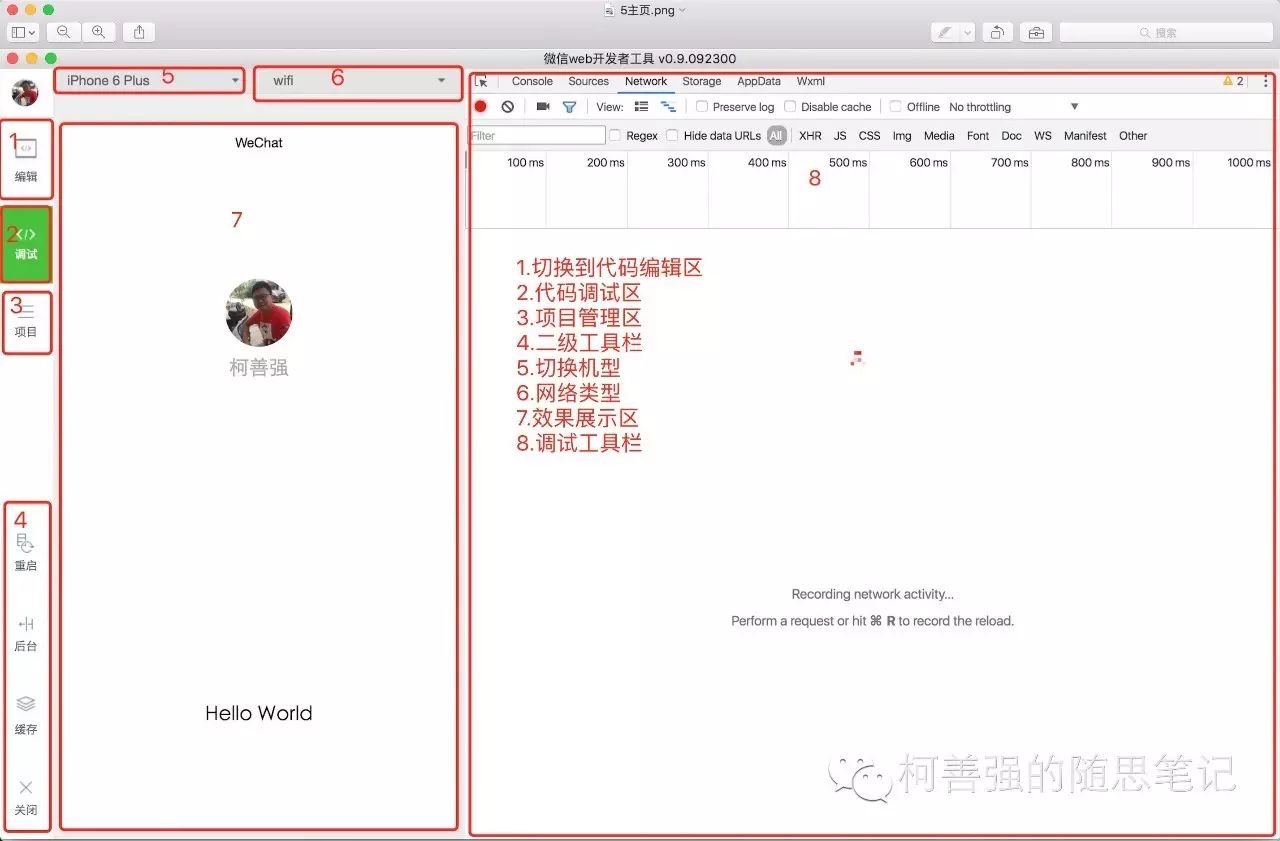Enable the Regex filter checkbox

616,135
